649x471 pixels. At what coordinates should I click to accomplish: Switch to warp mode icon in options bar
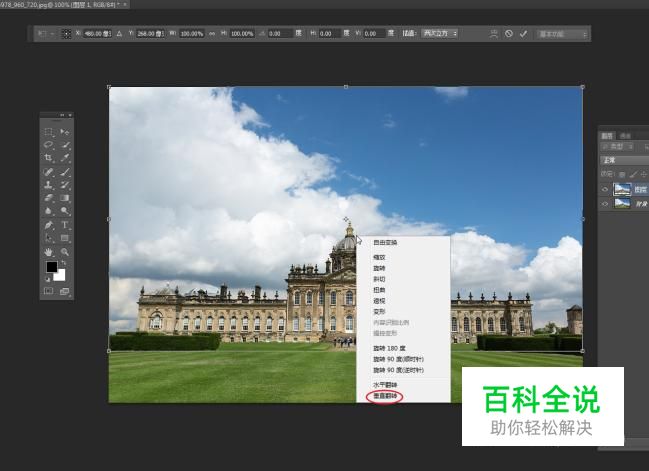click(x=493, y=34)
